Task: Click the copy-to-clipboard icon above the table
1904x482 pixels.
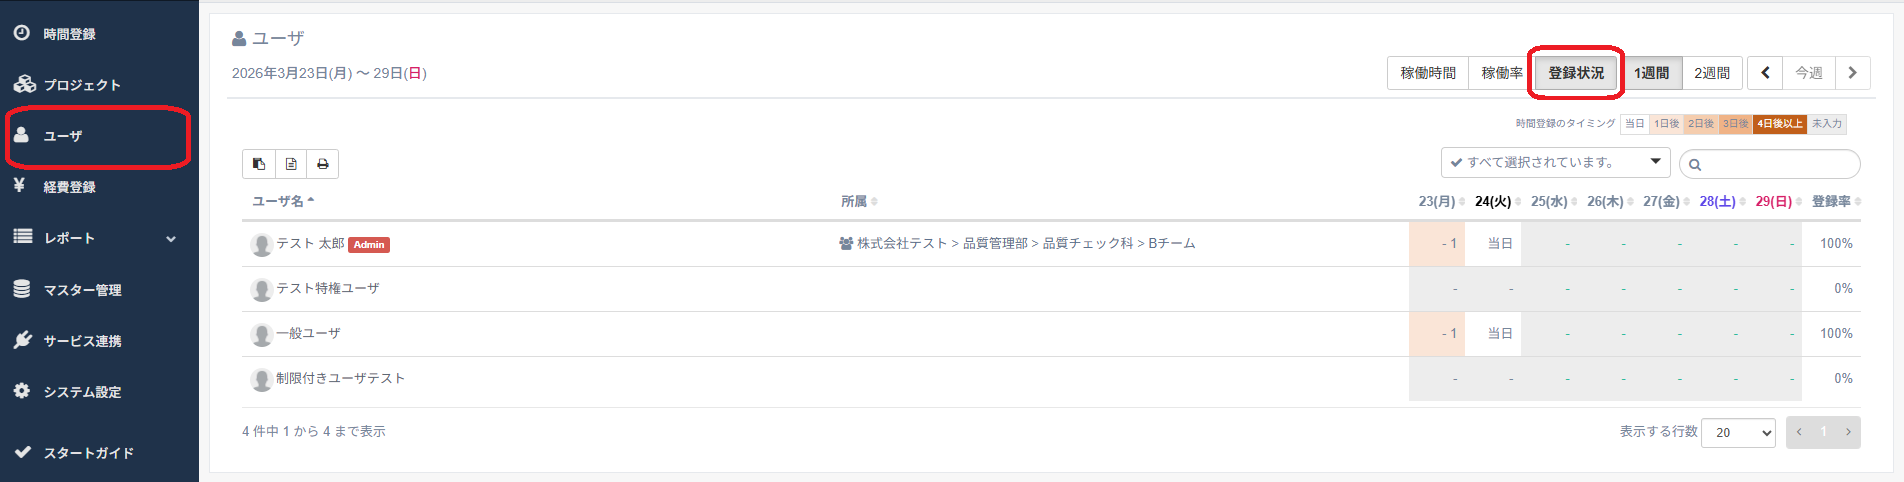Action: (x=259, y=164)
